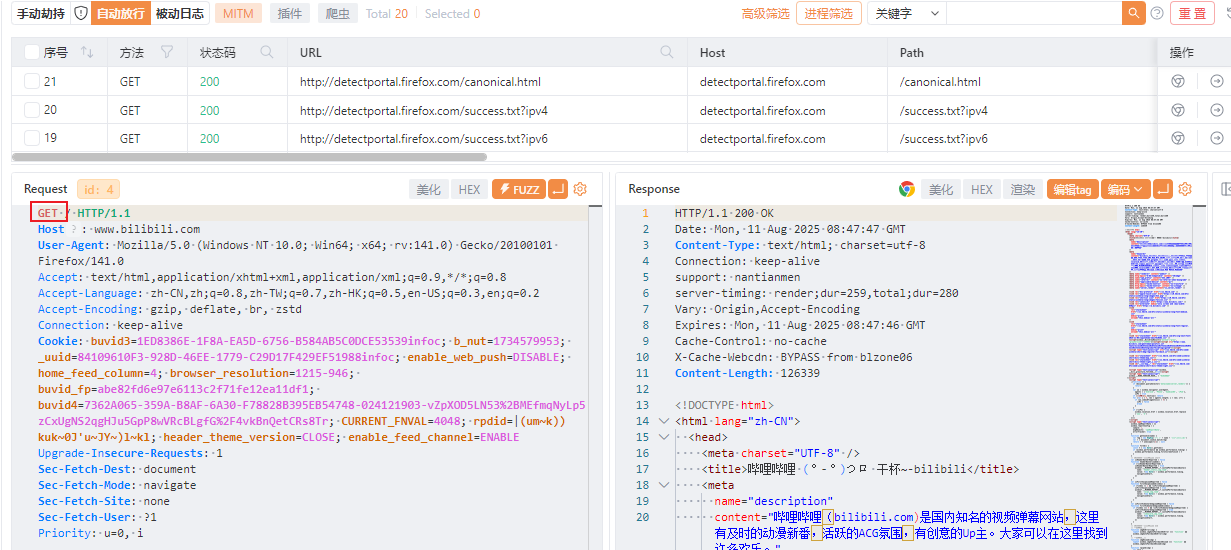This screenshot has width=1231, height=550.
Task: Click status code 200 in row 21
Action: tap(209, 82)
